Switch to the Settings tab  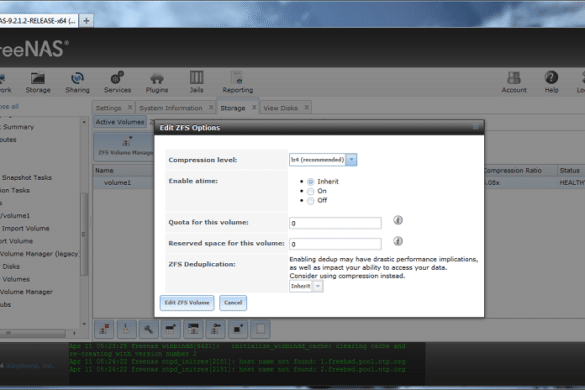pos(109,108)
